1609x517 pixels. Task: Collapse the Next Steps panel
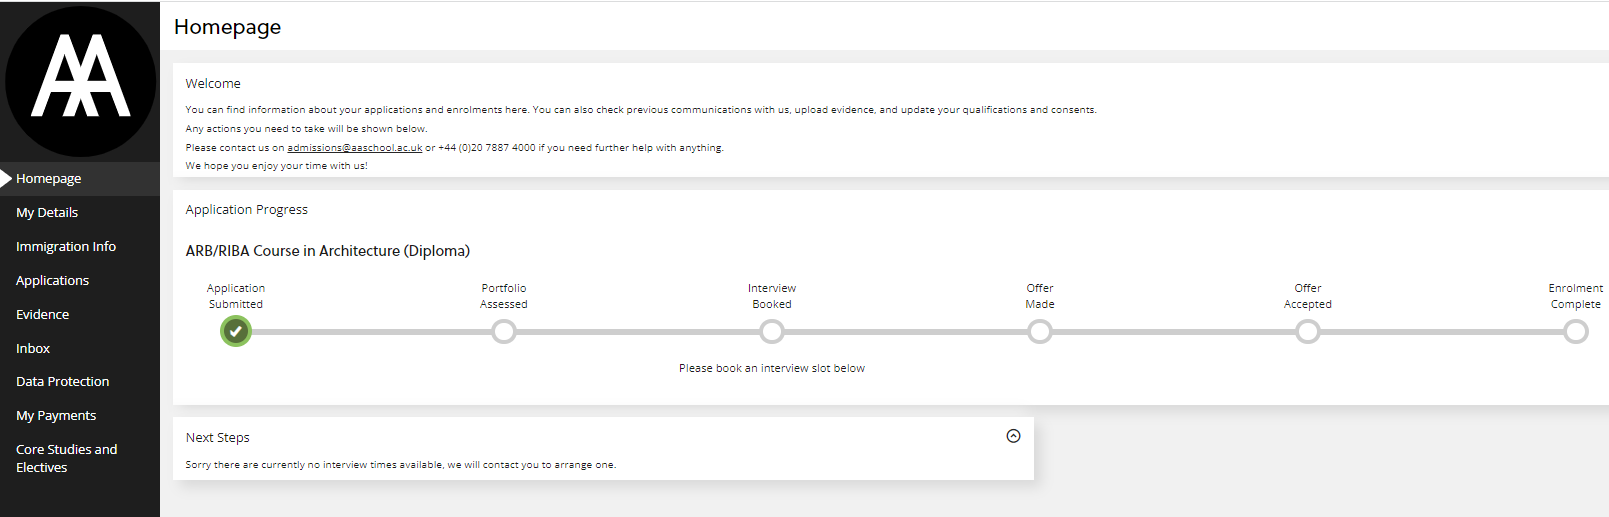[x=1013, y=436]
